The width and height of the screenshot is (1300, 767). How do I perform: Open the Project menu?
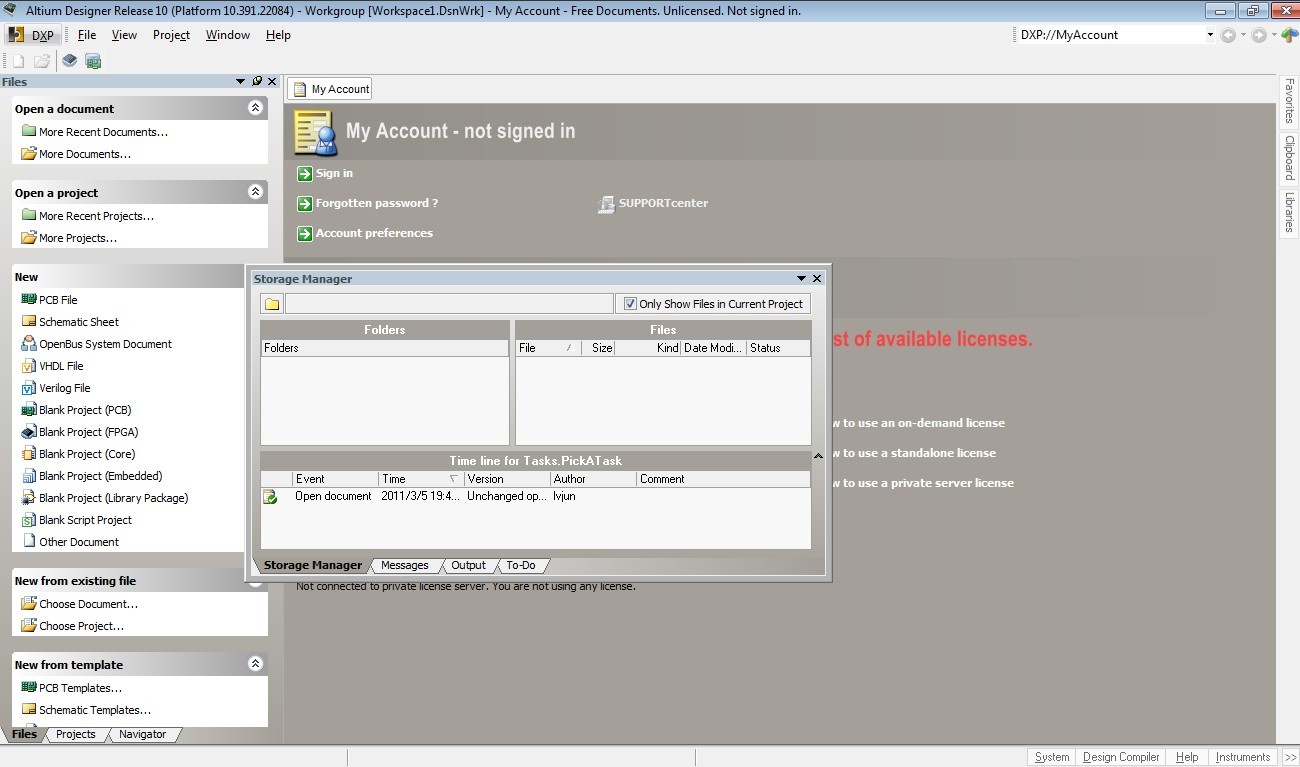(171, 35)
